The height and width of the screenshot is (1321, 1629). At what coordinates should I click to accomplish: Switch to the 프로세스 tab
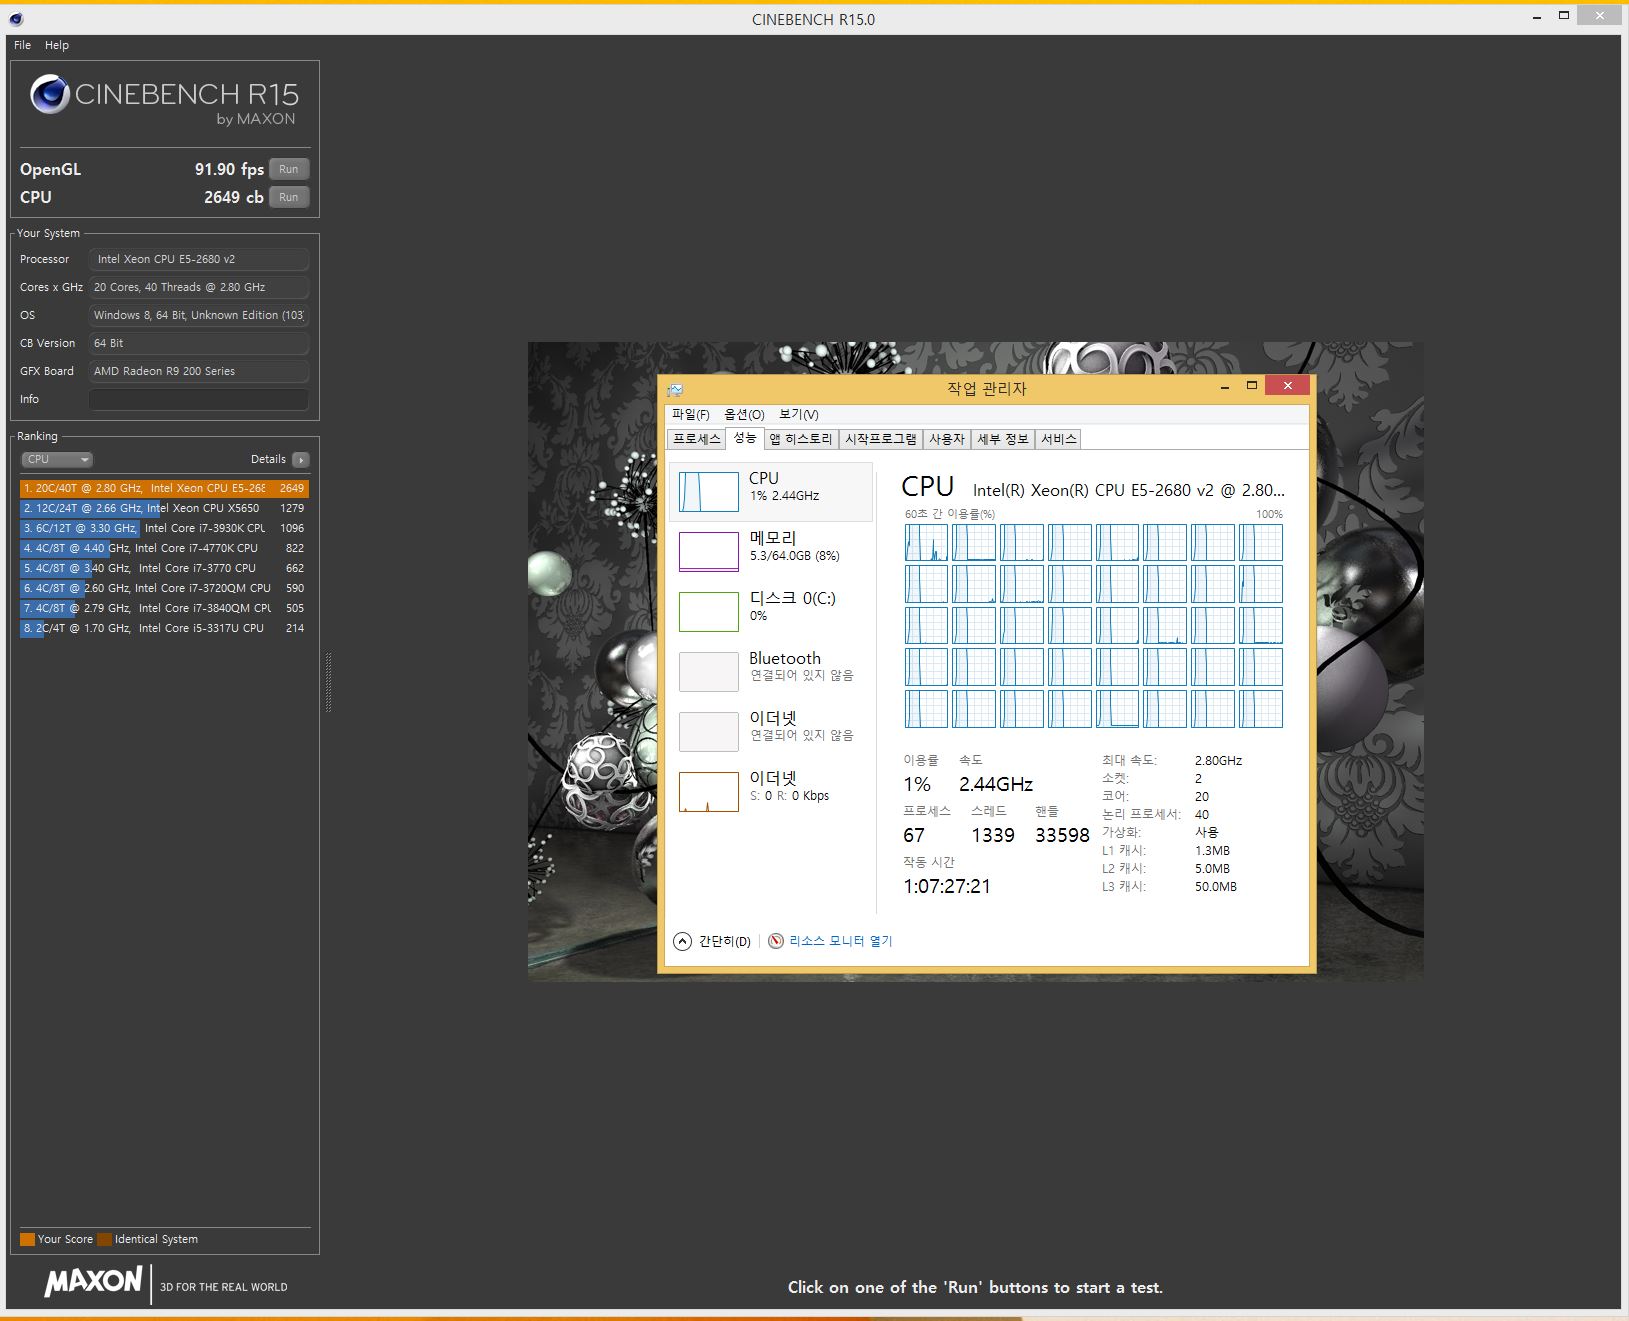(697, 439)
